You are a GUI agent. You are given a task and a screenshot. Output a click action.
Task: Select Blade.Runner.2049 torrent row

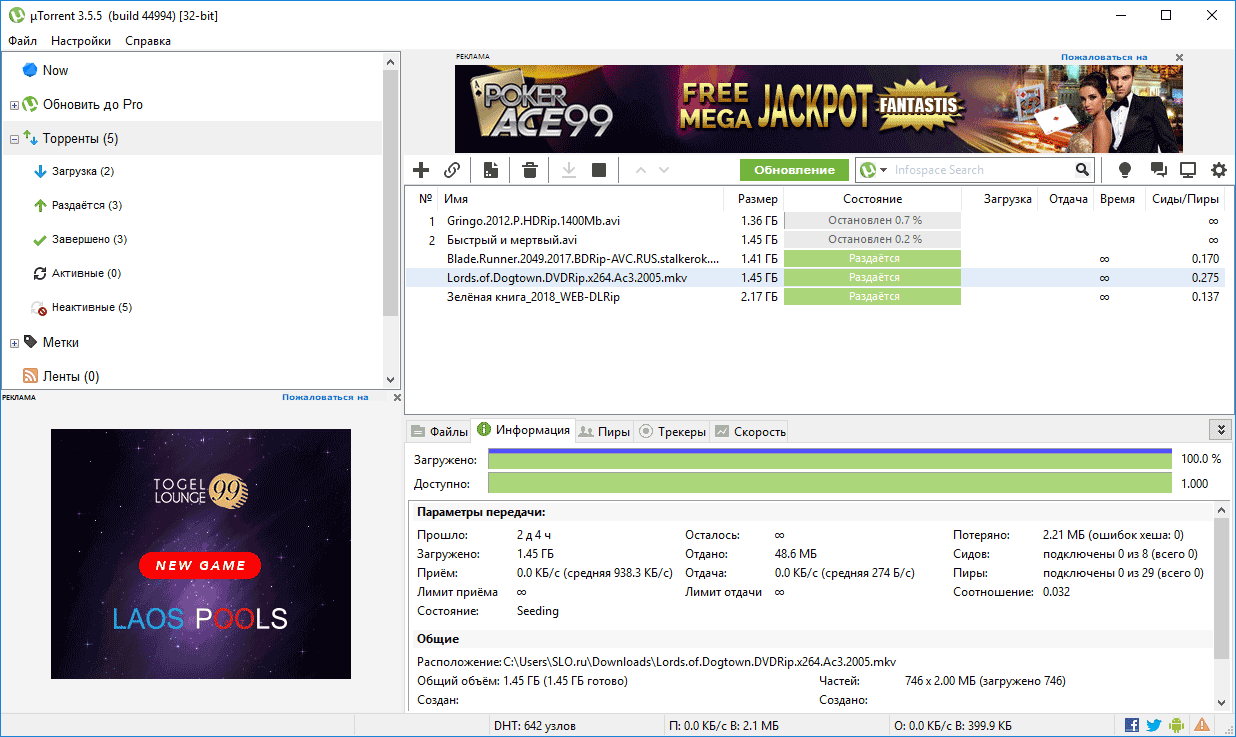click(x=815, y=259)
